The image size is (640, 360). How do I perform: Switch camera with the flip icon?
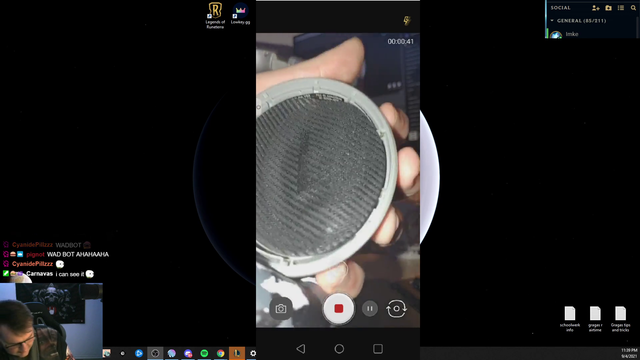tap(396, 309)
